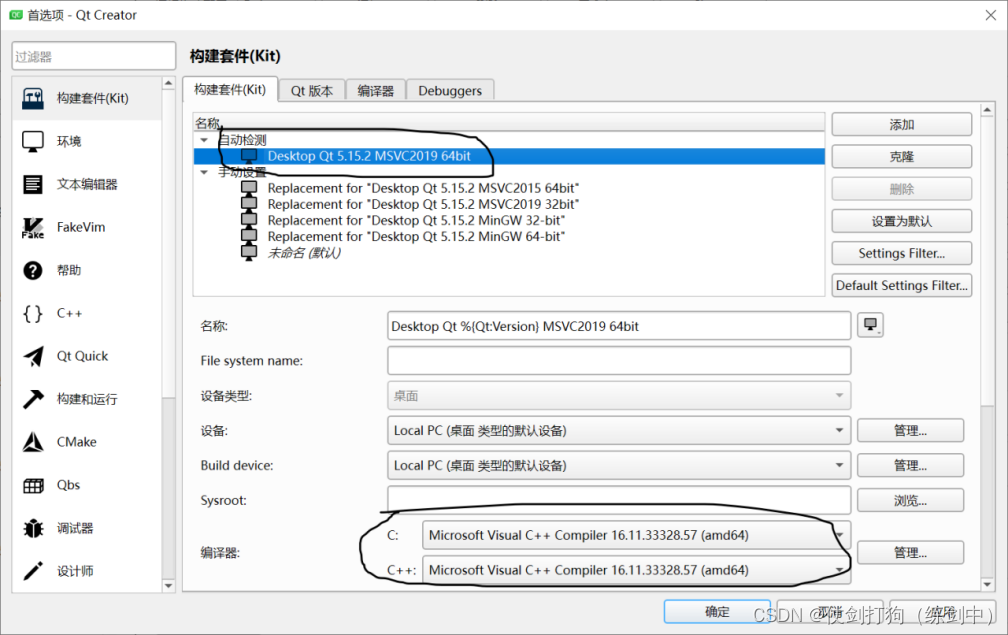Viewport: 1008px width, 635px height.
Task: Click the 过滤器 search field
Action: (x=94, y=56)
